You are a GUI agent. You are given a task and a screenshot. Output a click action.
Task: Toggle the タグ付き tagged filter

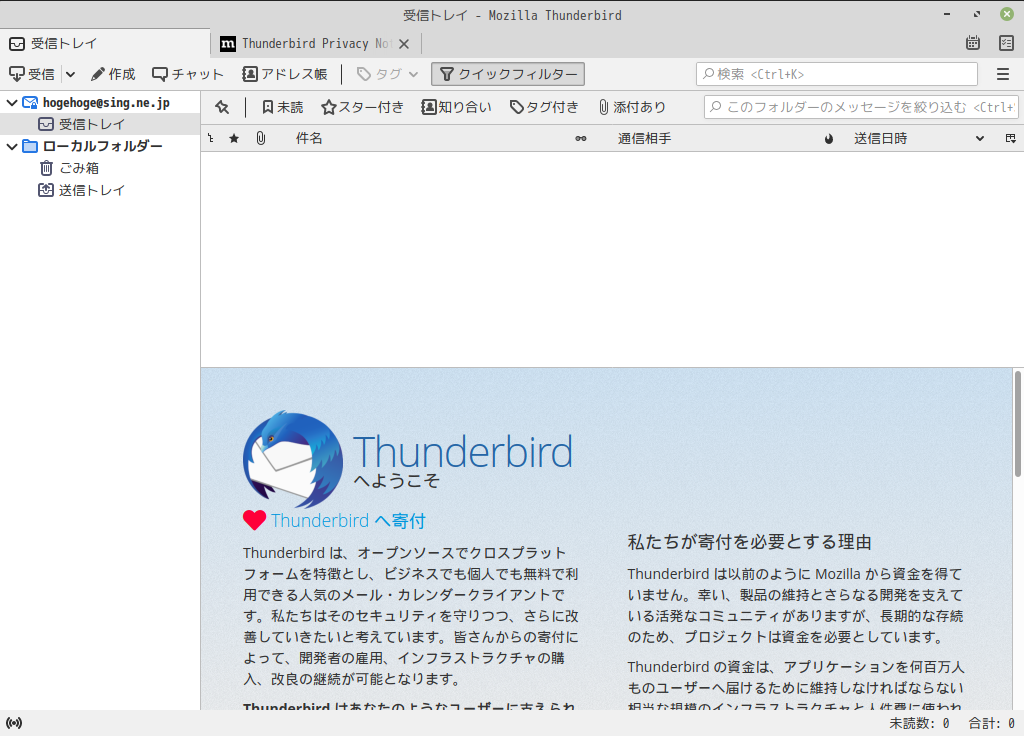point(544,107)
